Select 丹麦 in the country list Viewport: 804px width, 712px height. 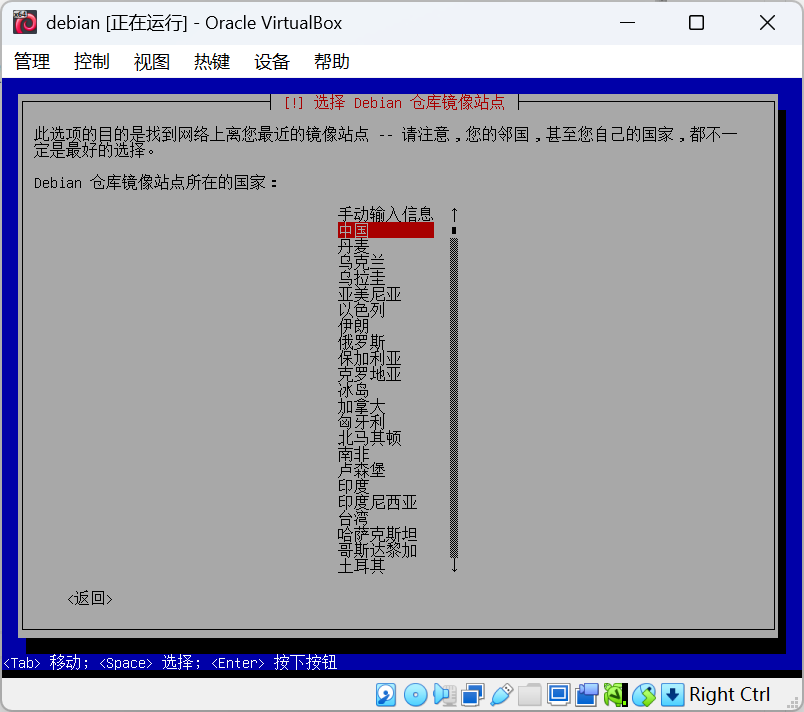353,246
